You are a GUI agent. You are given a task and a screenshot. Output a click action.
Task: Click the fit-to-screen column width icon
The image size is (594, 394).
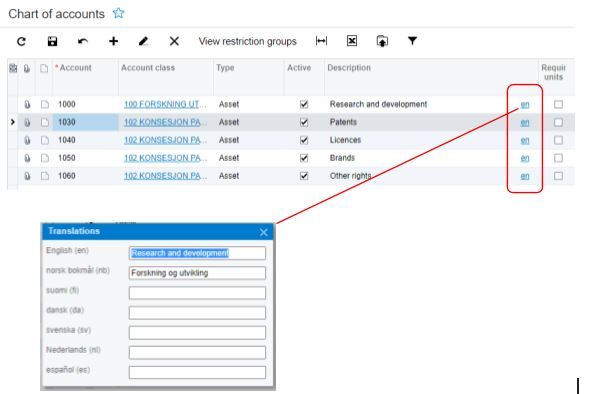[x=321, y=41]
